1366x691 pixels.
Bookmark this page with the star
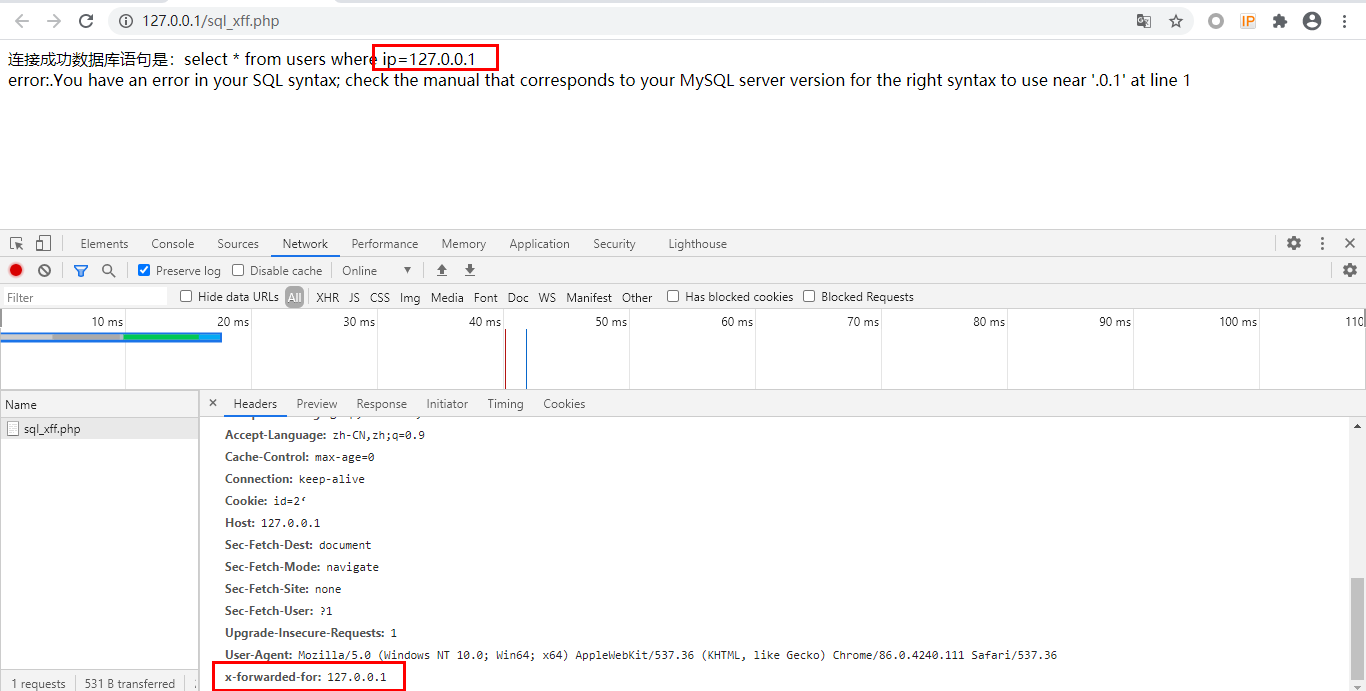[1175, 20]
